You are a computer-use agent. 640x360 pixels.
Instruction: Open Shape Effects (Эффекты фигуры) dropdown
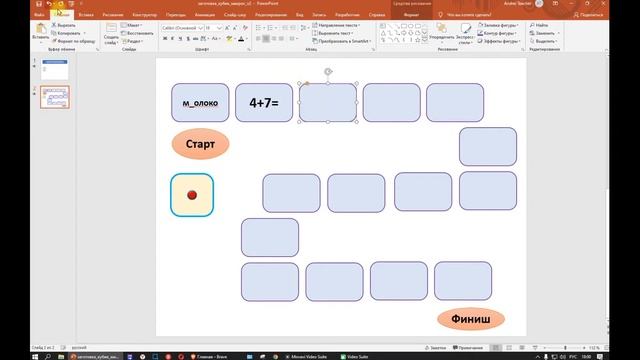click(499, 41)
